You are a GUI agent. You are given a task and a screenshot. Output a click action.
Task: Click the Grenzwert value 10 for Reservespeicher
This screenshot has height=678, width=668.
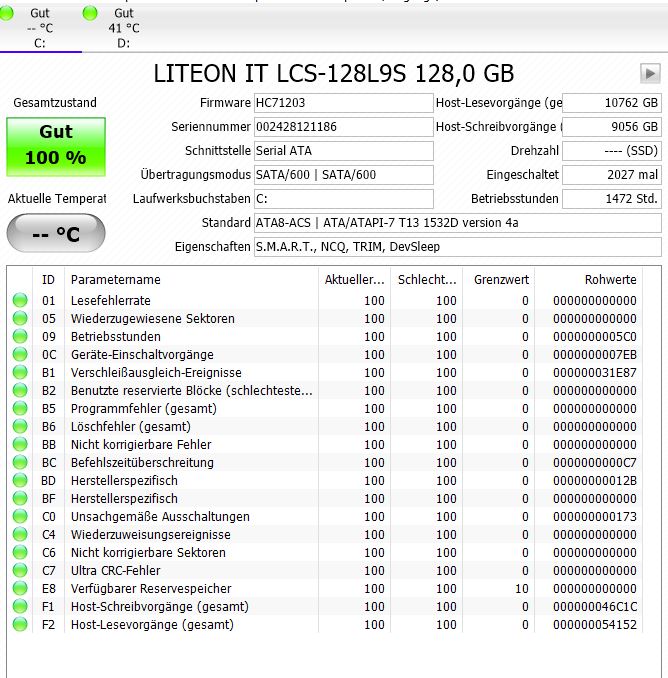(x=522, y=589)
